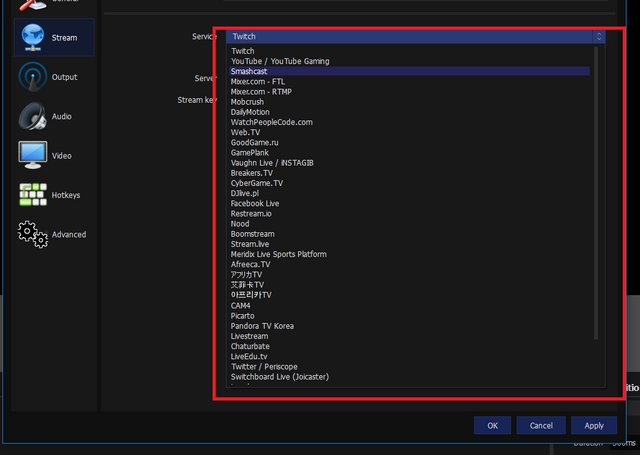Select CyberGame.TV entry
640x455 pixels.
click(409, 183)
